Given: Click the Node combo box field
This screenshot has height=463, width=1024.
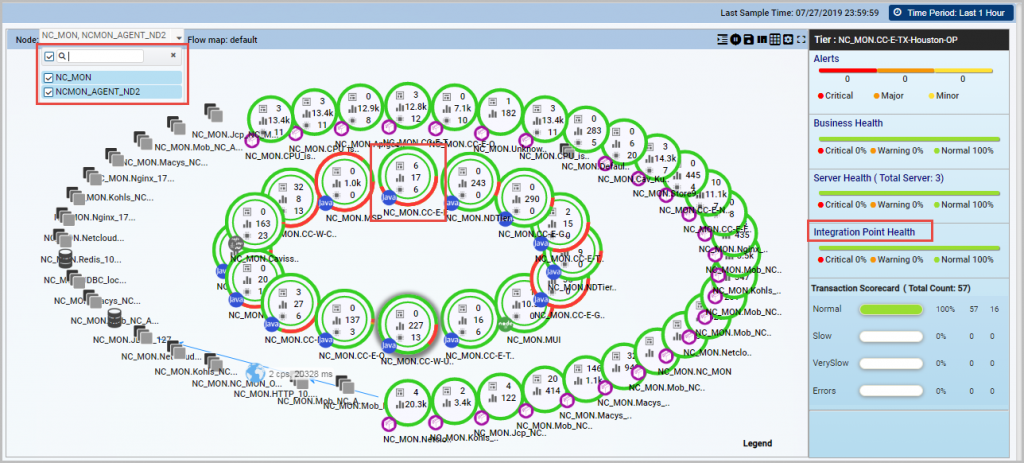Looking at the screenshot, I should point(112,35).
